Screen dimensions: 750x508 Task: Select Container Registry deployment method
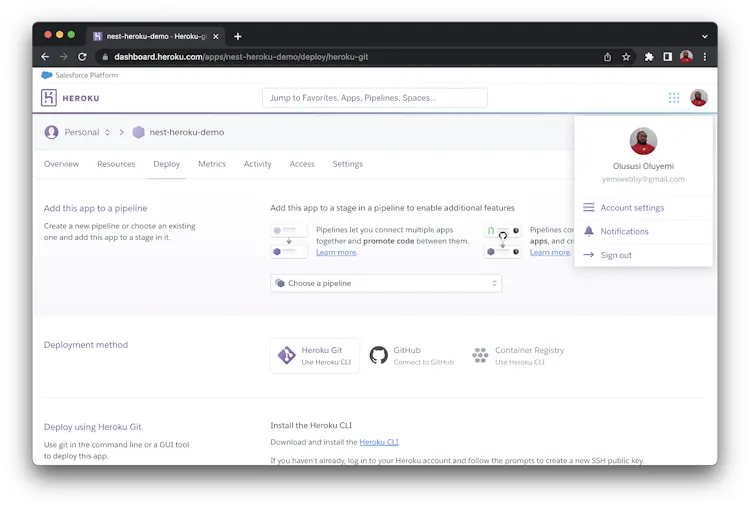pyautogui.click(x=518, y=355)
